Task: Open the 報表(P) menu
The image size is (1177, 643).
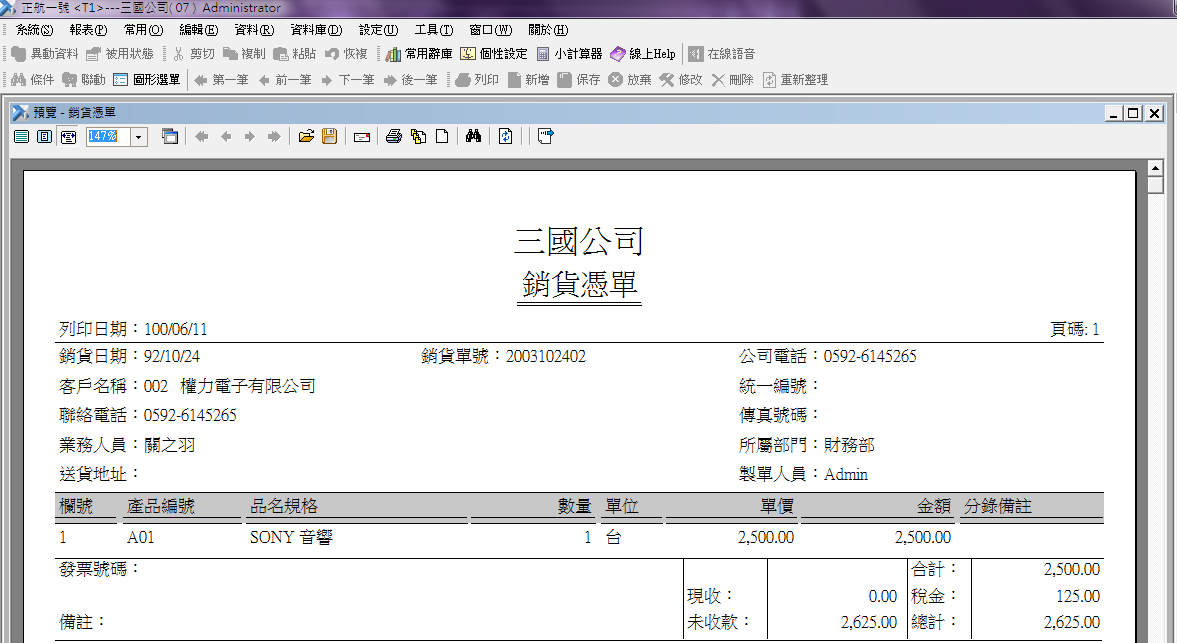Action: coord(88,30)
